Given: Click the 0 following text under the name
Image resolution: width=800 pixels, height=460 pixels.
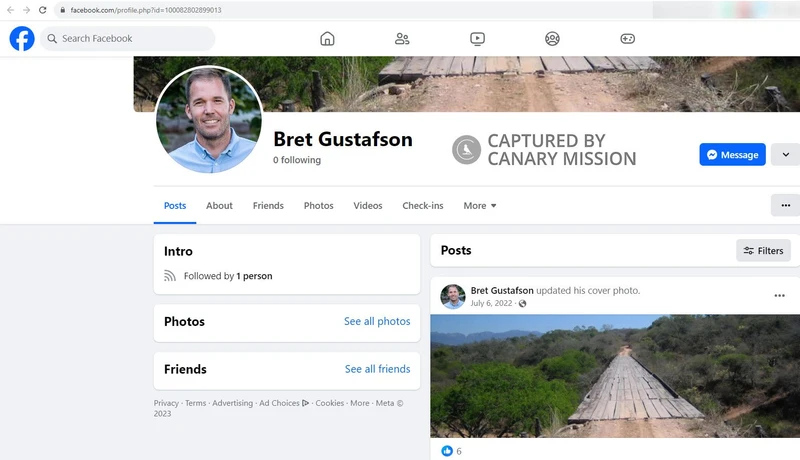Looking at the screenshot, I should [297, 160].
